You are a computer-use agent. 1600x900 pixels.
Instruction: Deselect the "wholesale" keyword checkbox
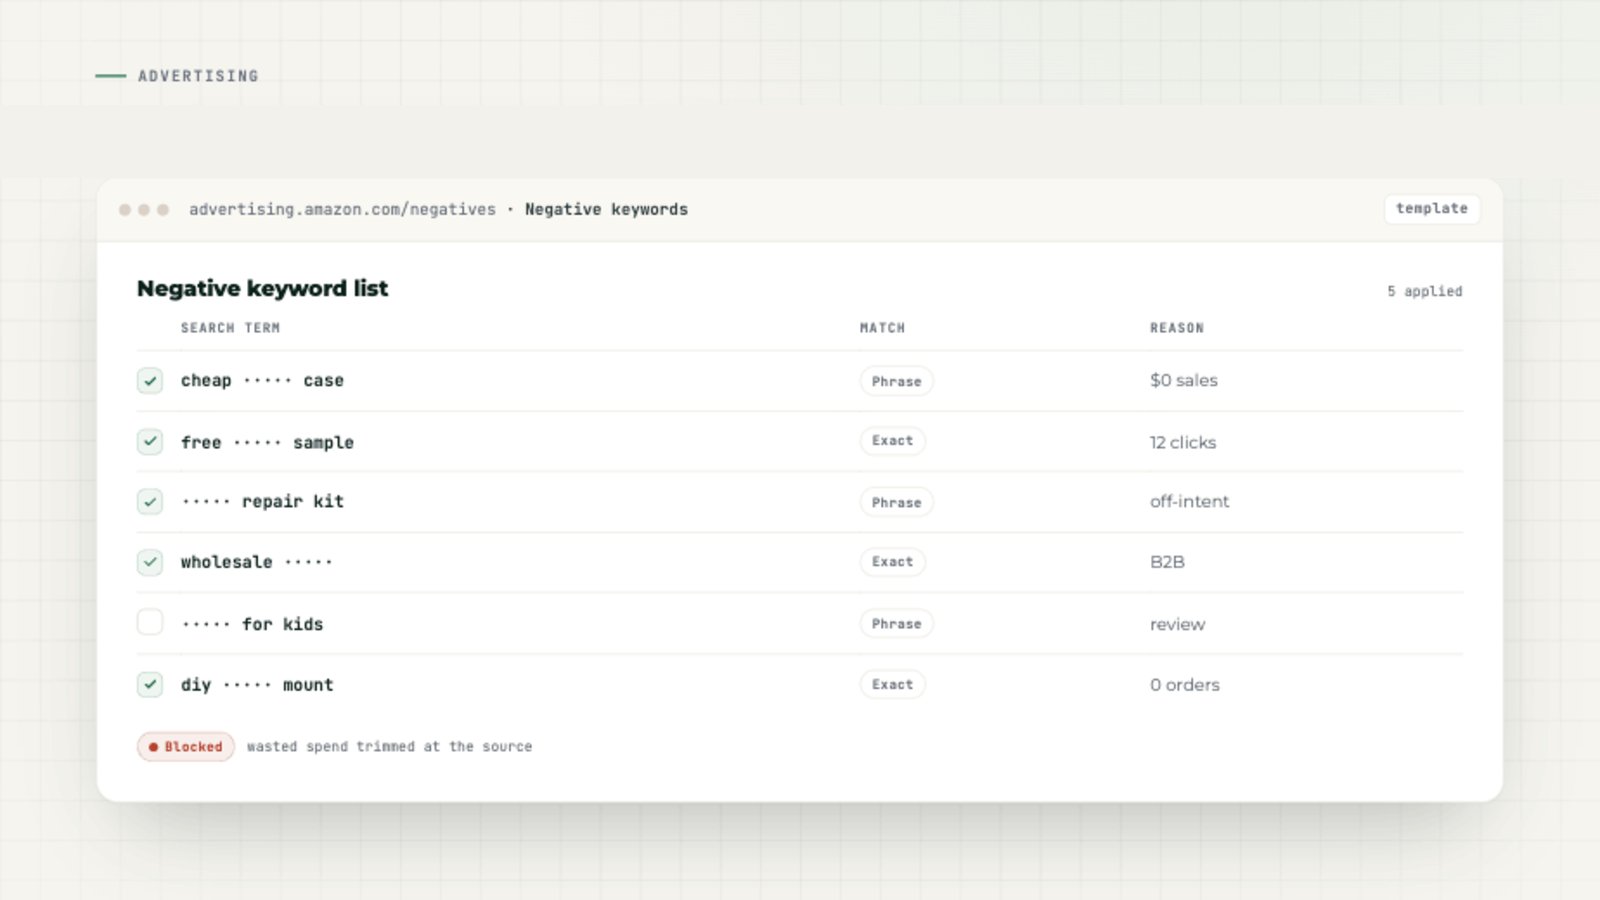coord(150,562)
